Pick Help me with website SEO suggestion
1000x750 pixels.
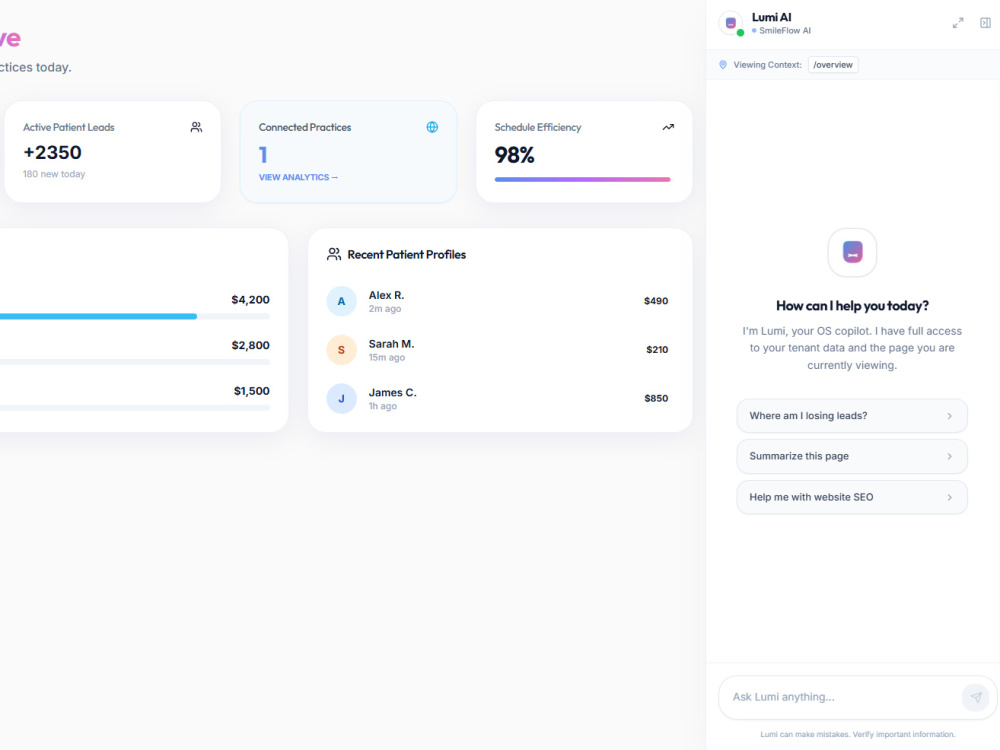click(x=852, y=497)
